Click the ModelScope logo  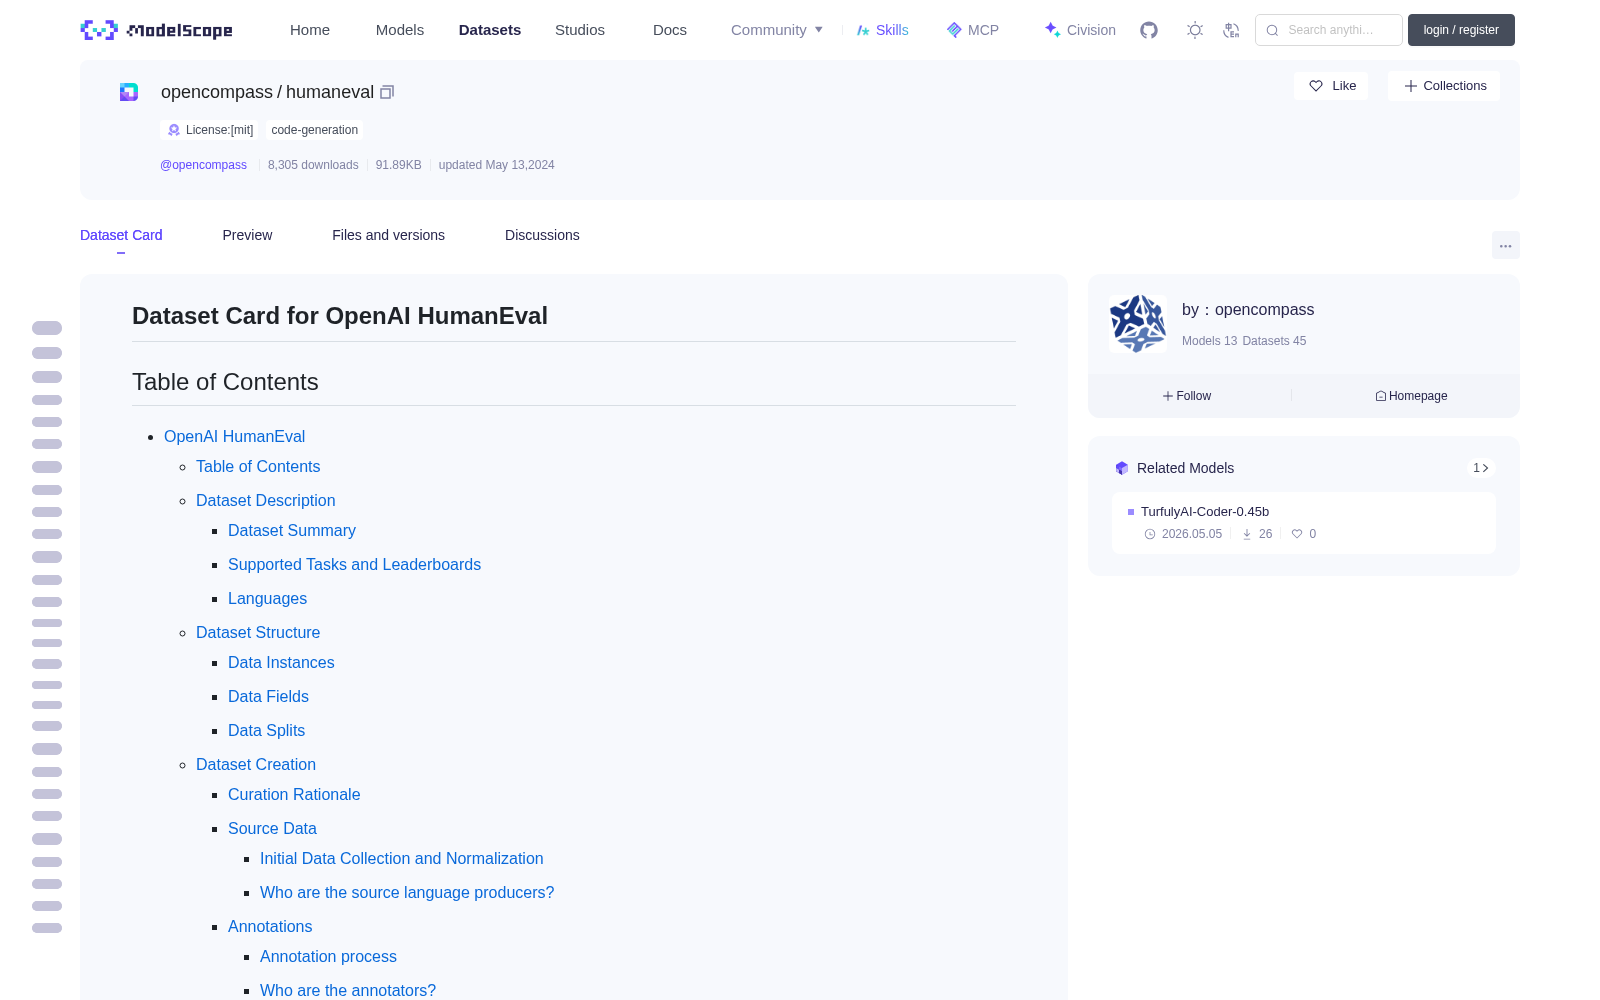(x=156, y=30)
